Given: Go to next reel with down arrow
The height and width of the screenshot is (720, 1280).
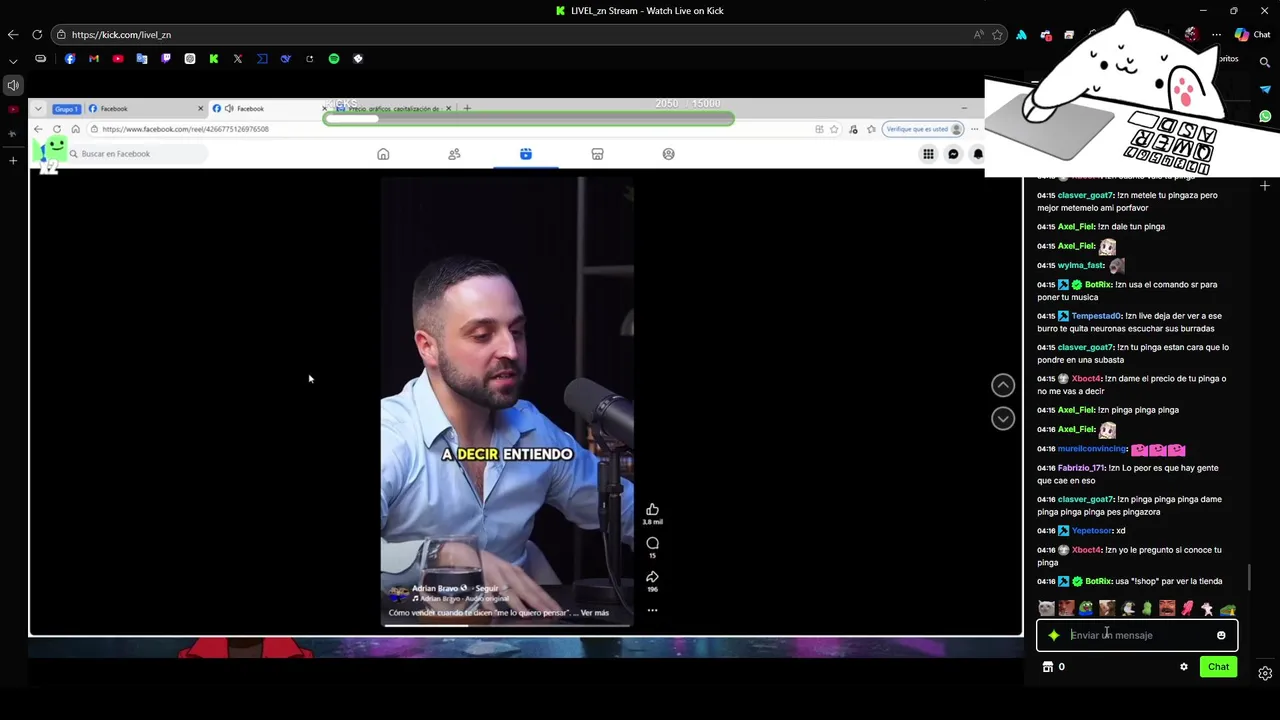Looking at the screenshot, I should click(x=1003, y=418).
